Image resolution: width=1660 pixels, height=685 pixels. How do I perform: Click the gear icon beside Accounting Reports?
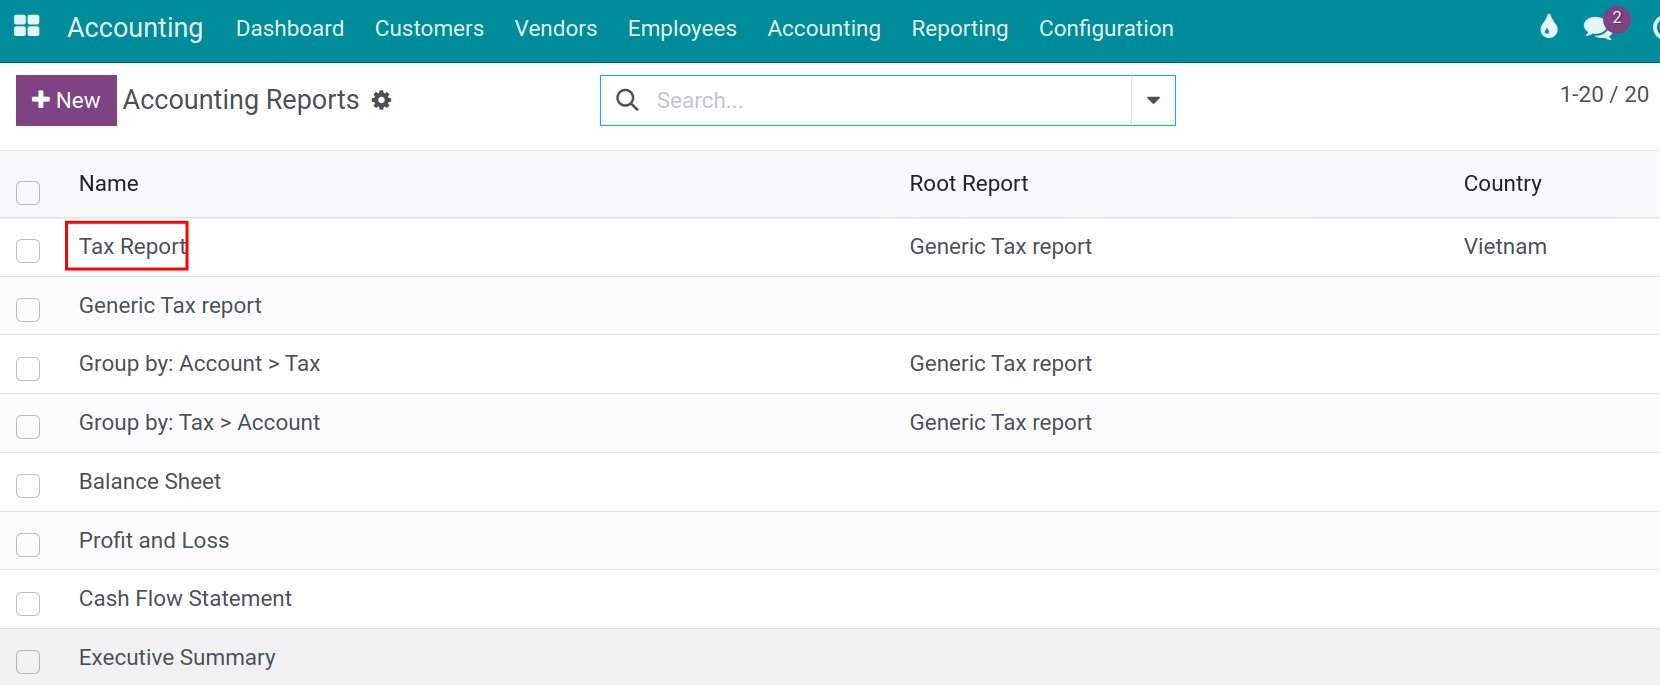click(x=381, y=100)
